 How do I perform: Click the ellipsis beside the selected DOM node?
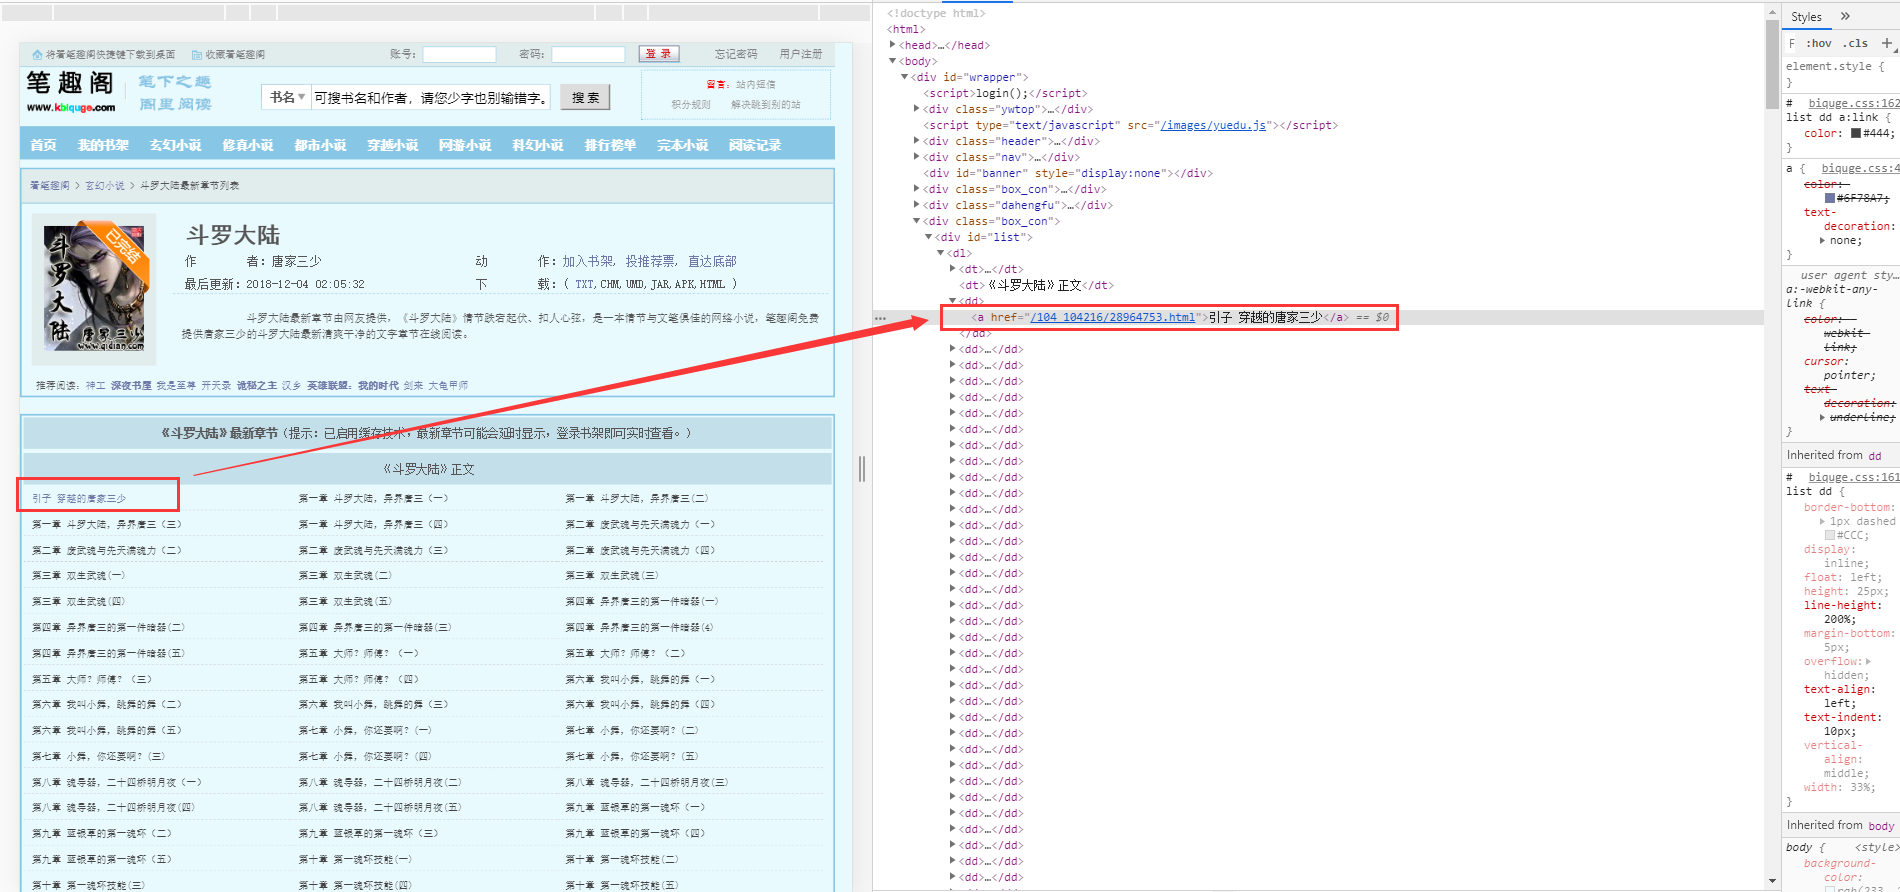880,318
